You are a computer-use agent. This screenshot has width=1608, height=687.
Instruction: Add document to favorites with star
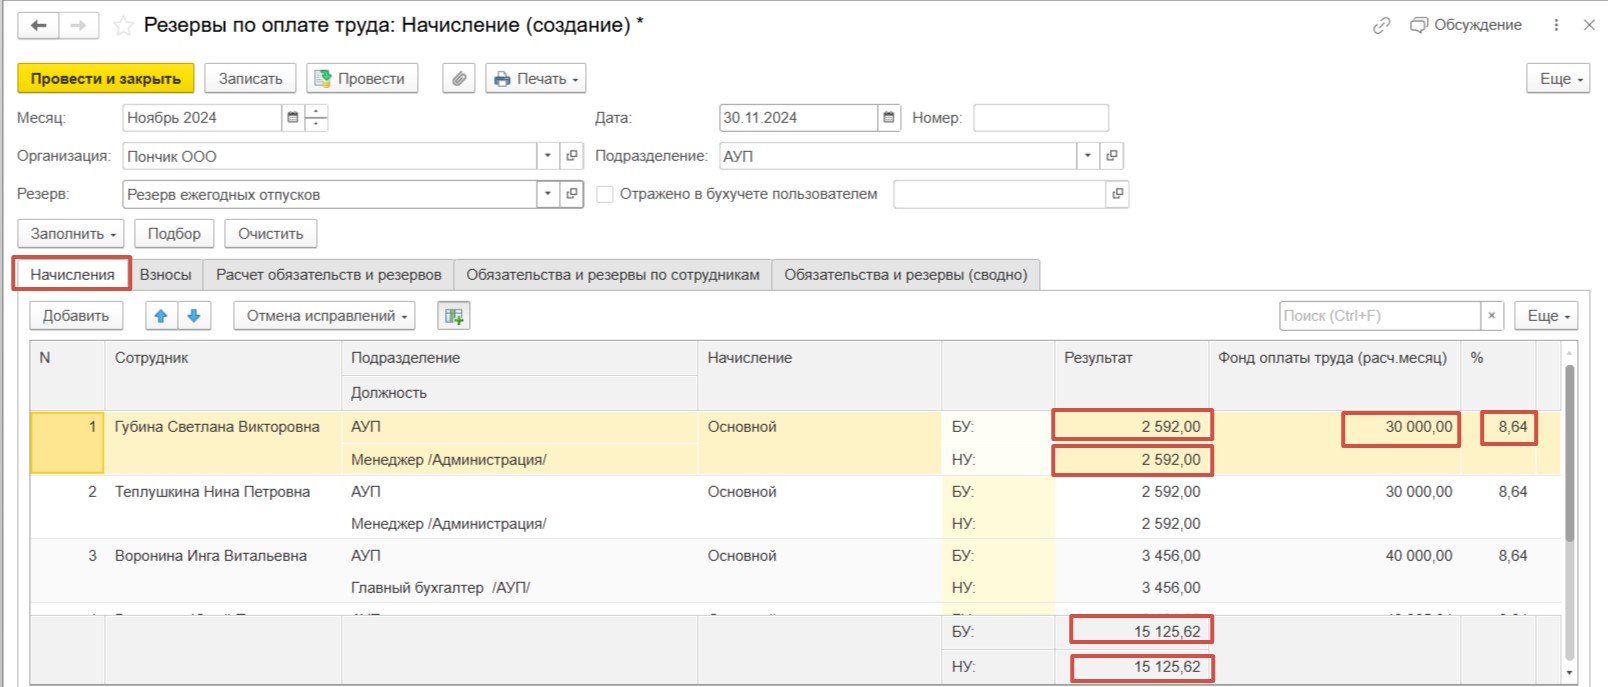pos(123,26)
